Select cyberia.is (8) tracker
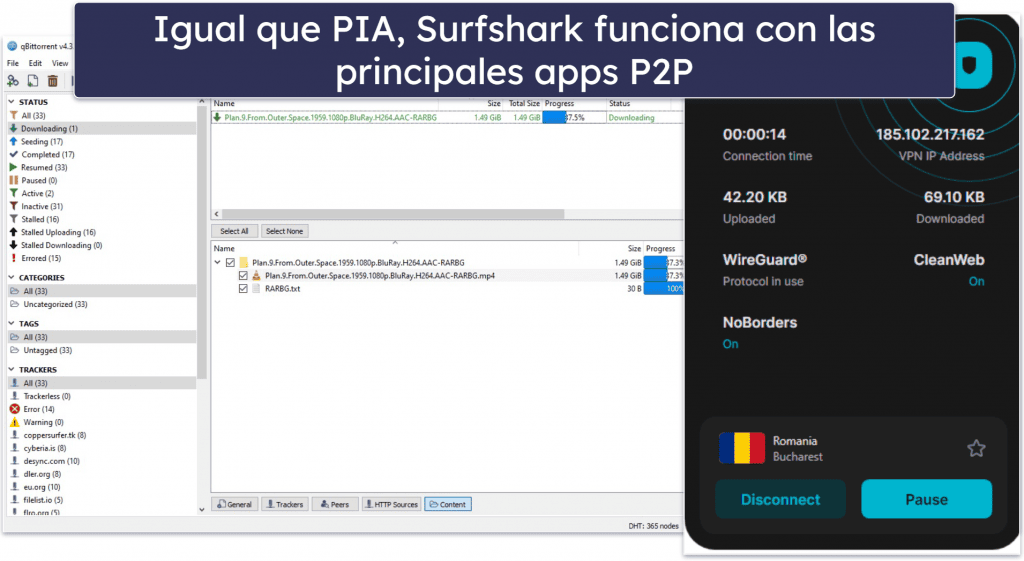 tap(44, 449)
